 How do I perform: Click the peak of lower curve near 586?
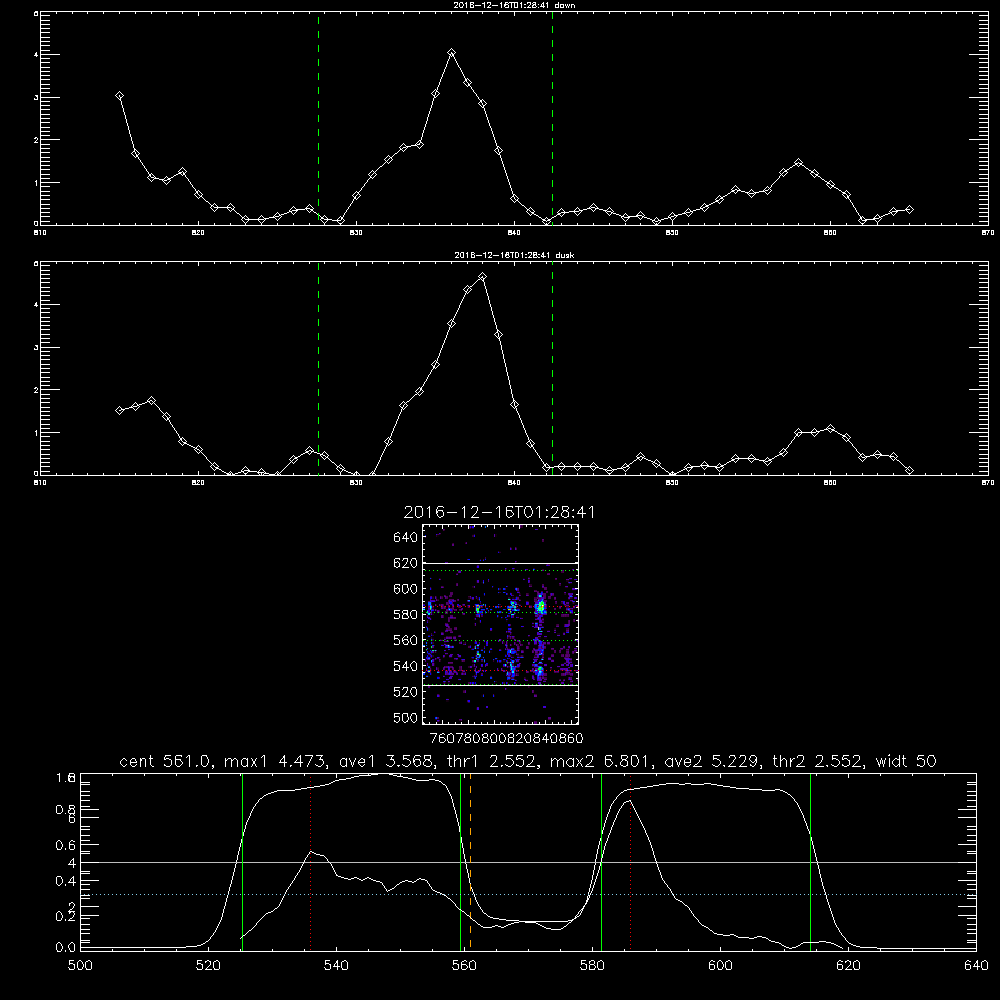[629, 801]
